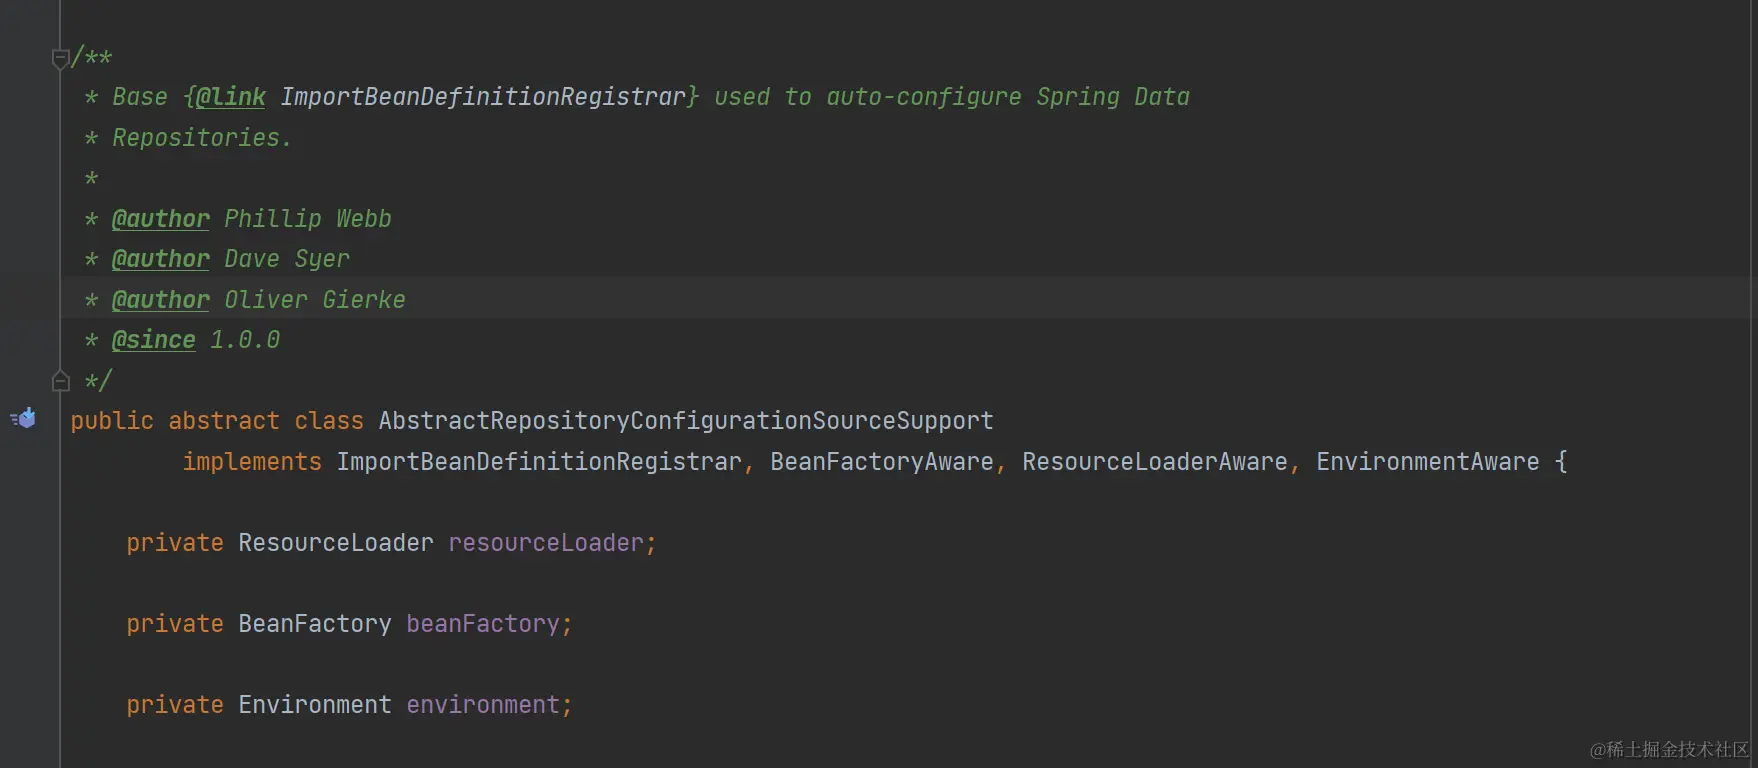Click the BeanFactory field type
Viewport: 1758px width, 768px height.
[x=315, y=624]
